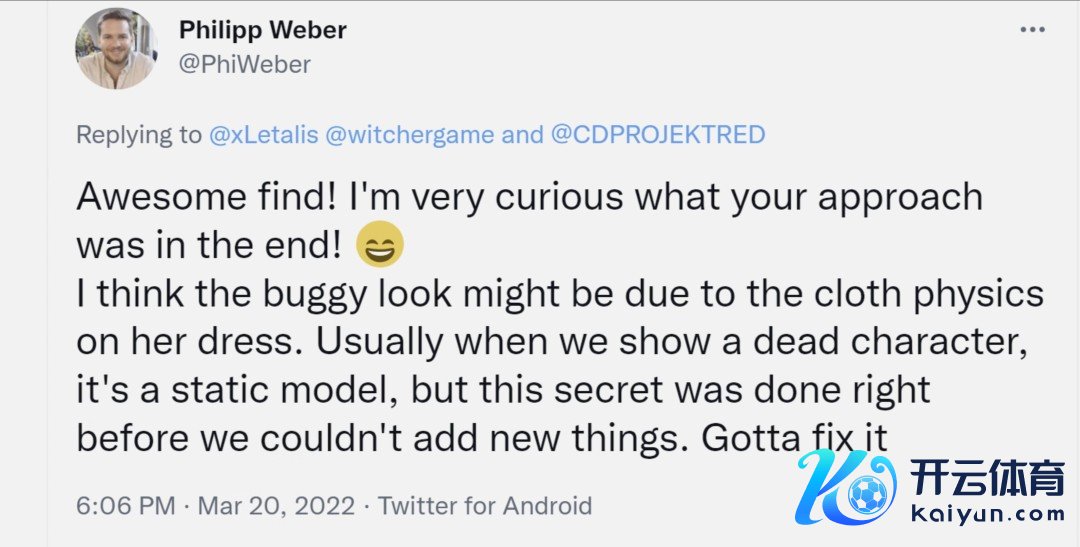Click the "Replying to" label

[139, 134]
